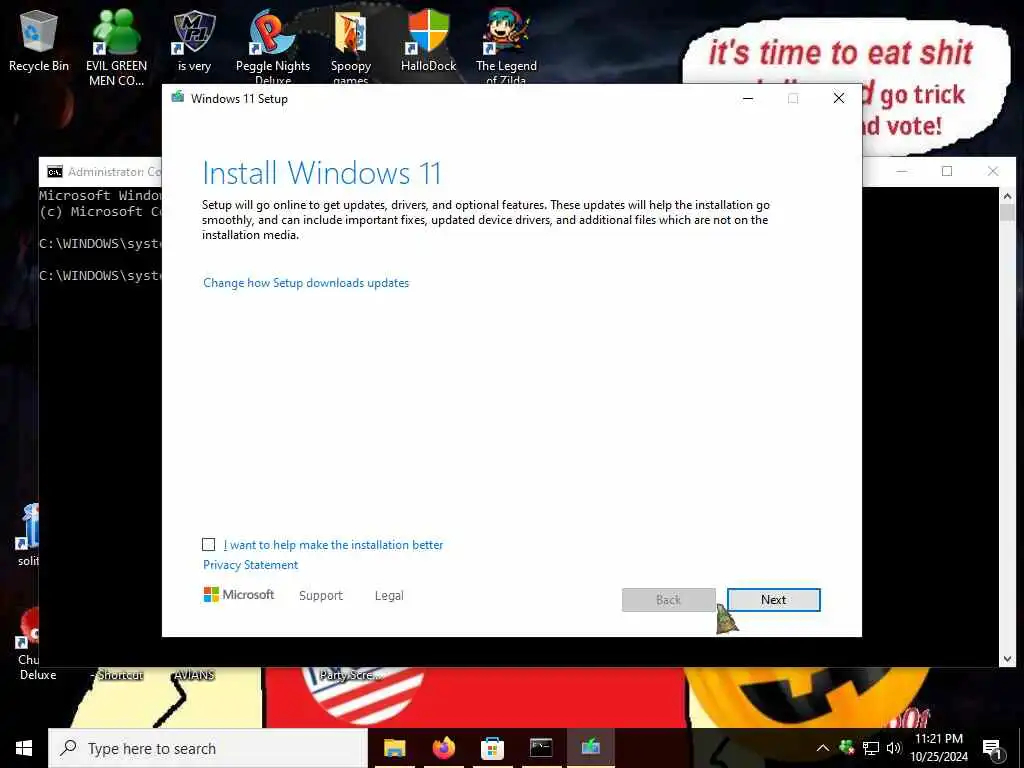Switch to Command Prompt taskbar icon
The width and height of the screenshot is (1024, 768).
point(541,748)
